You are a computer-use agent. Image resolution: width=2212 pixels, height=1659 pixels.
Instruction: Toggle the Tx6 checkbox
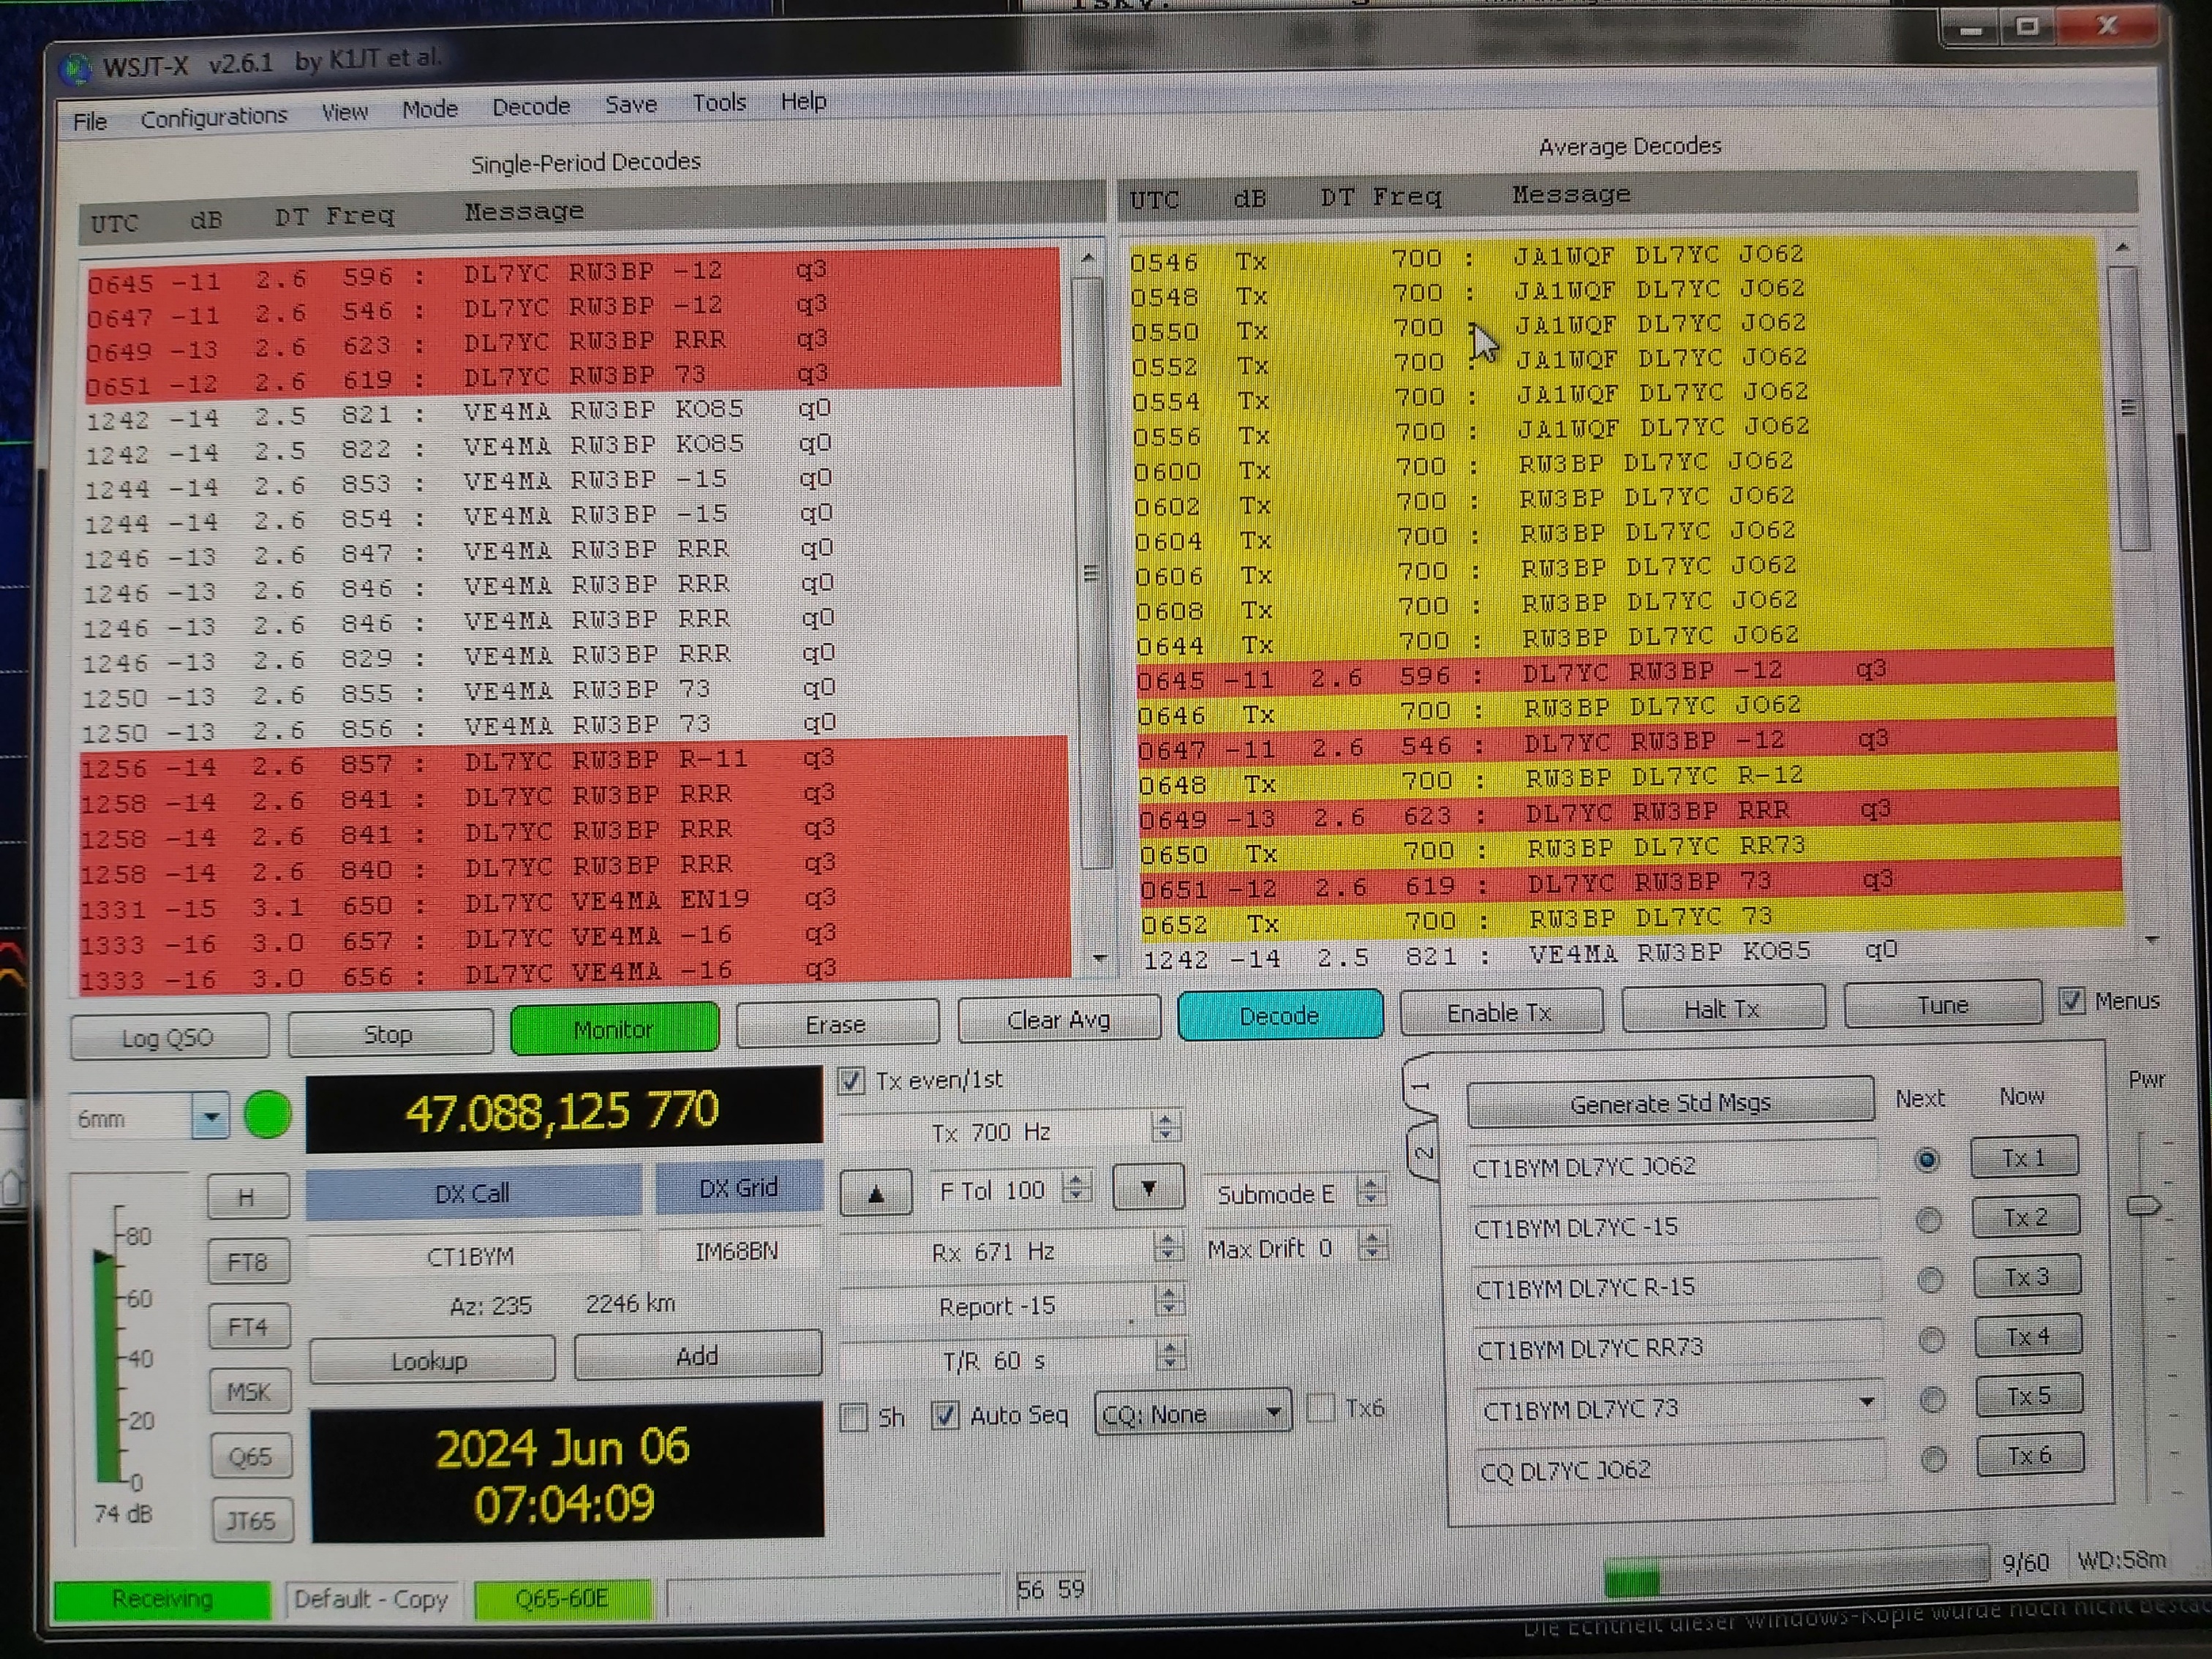(1321, 1408)
